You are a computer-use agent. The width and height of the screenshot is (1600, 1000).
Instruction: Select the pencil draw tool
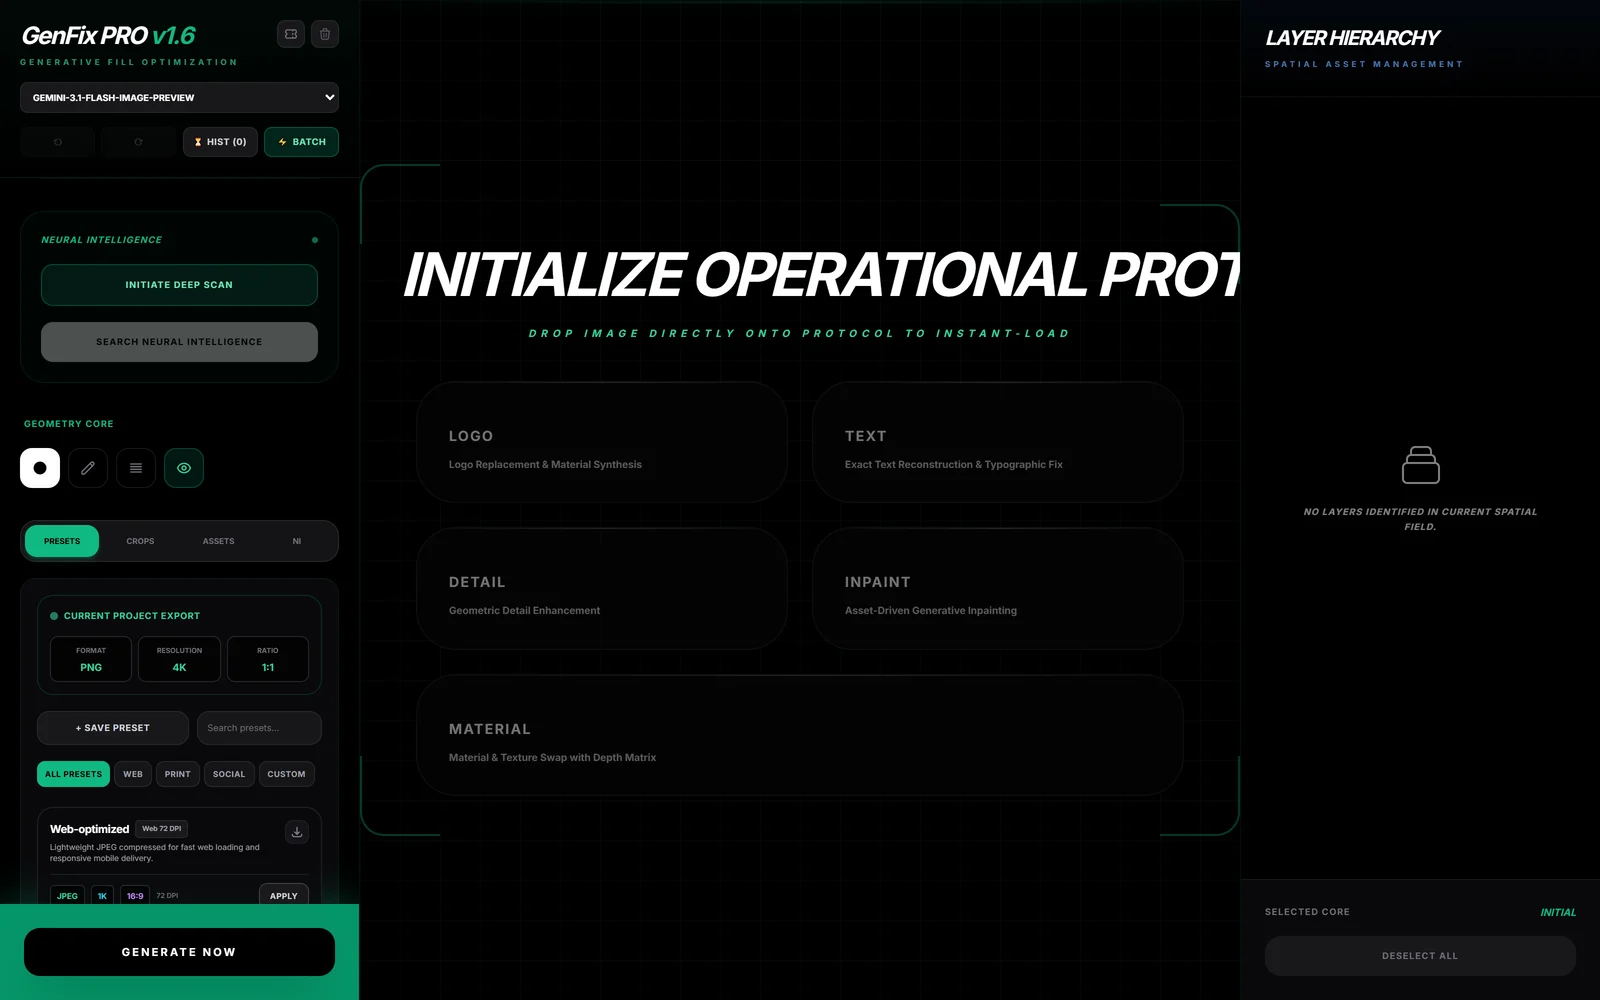coord(88,468)
